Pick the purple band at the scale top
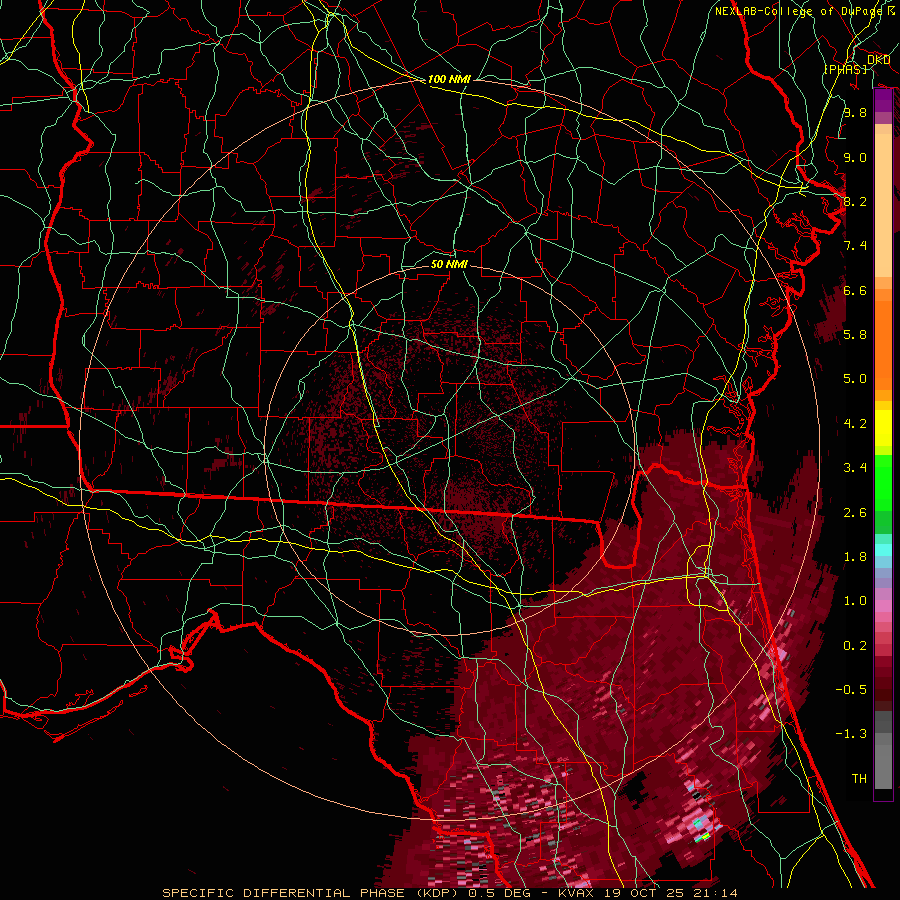 point(883,101)
